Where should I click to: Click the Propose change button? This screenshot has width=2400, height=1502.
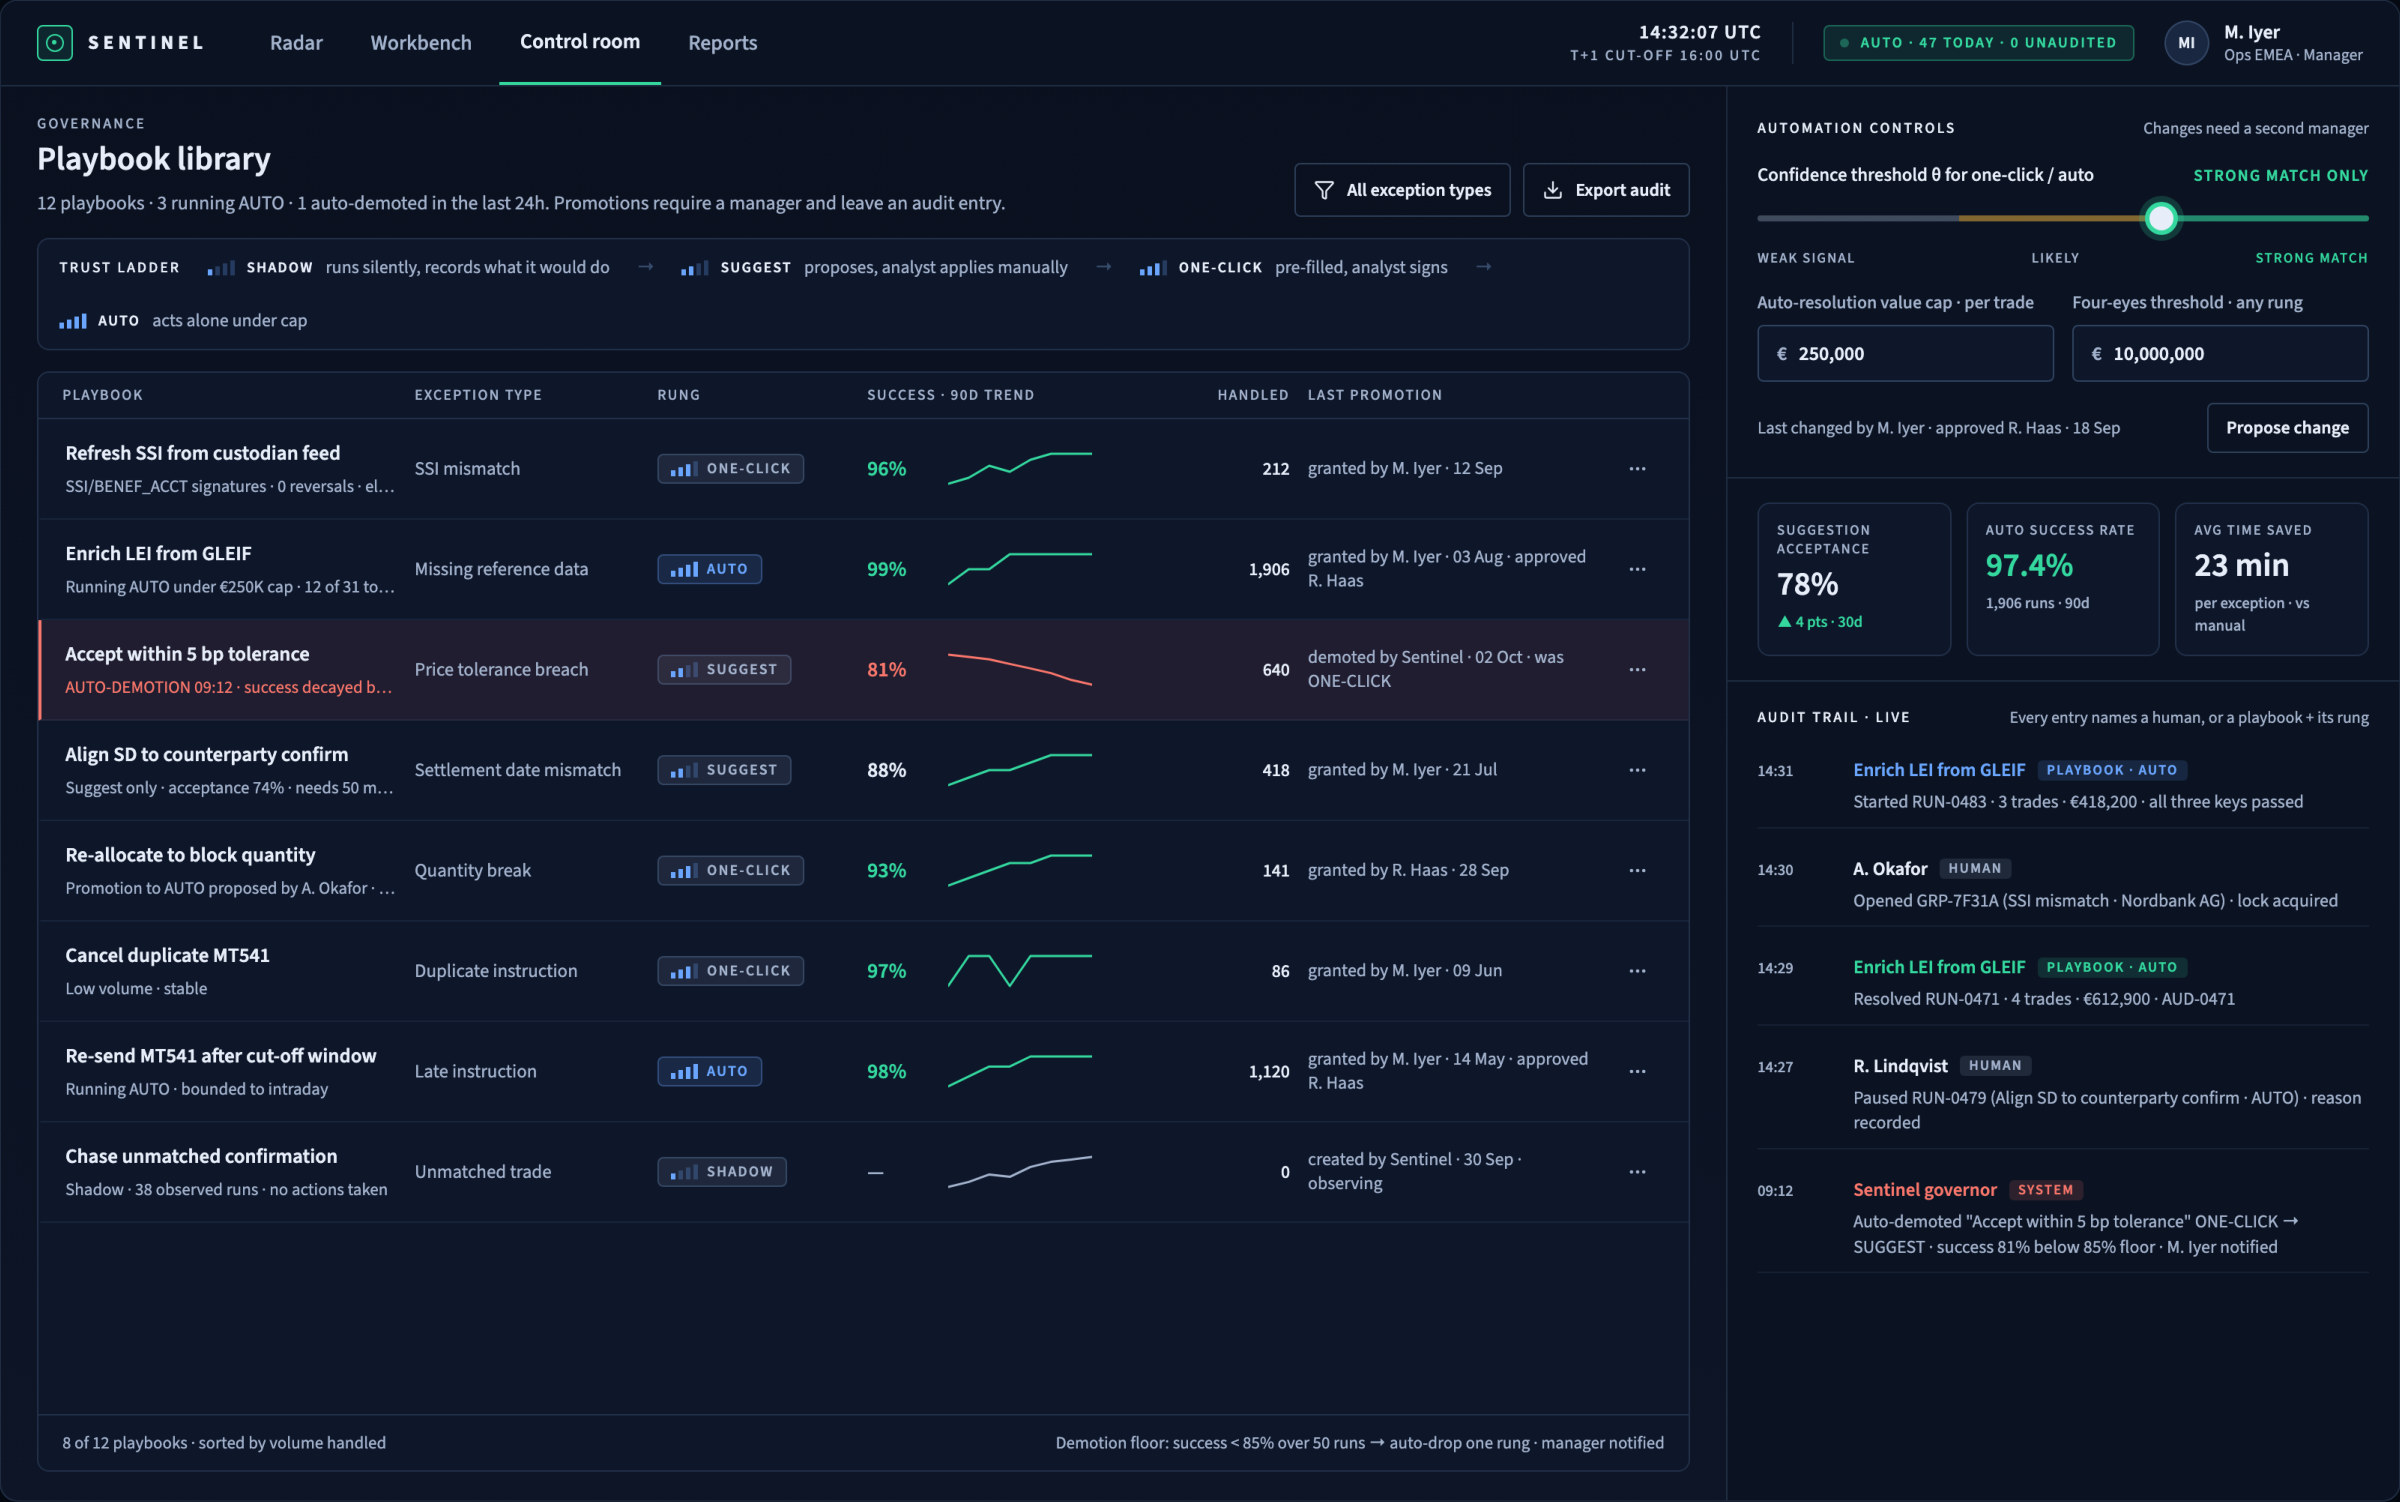tap(2287, 428)
